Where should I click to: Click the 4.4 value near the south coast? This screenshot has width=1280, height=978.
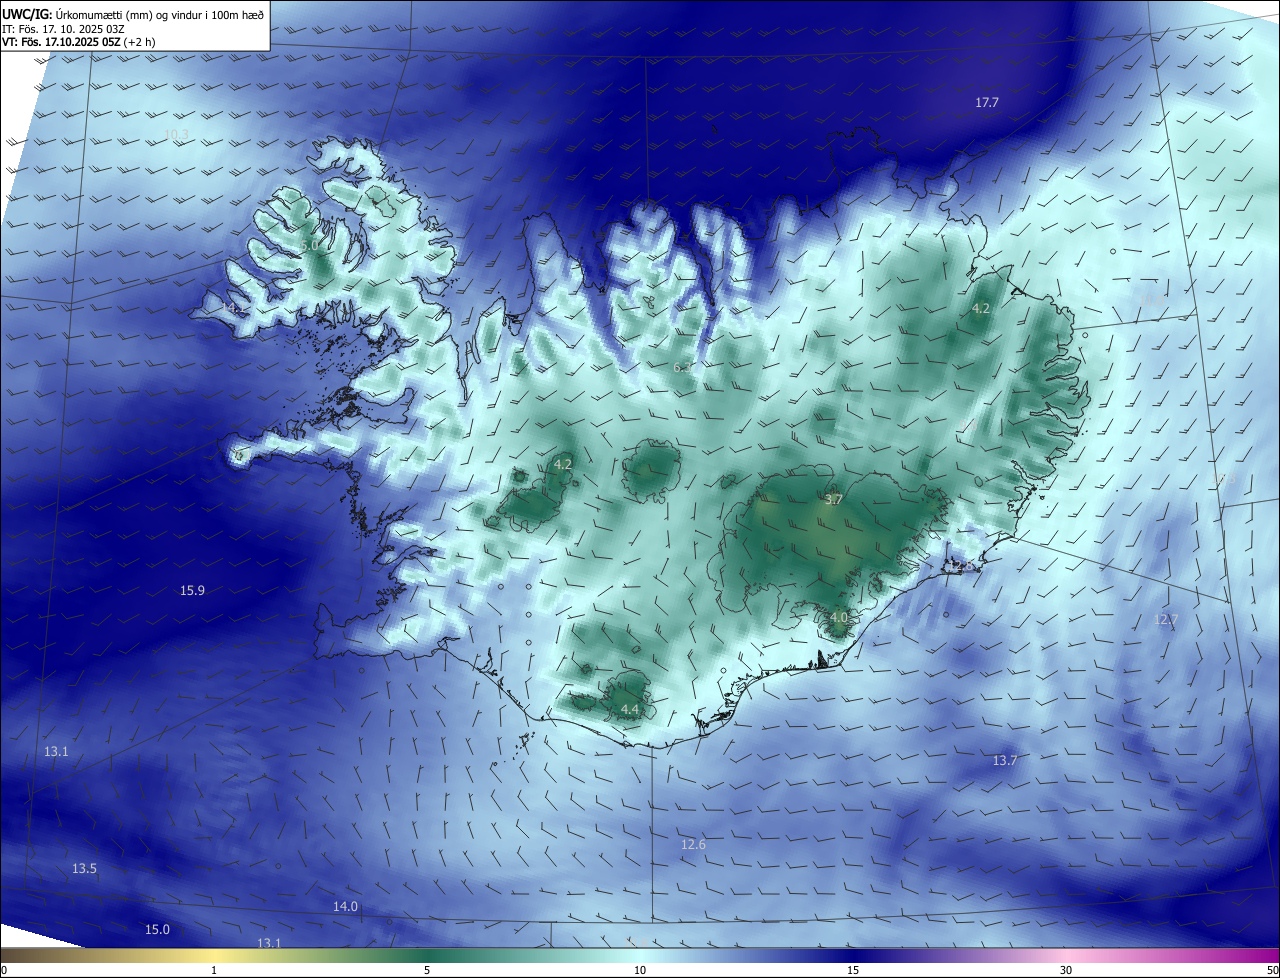(630, 709)
